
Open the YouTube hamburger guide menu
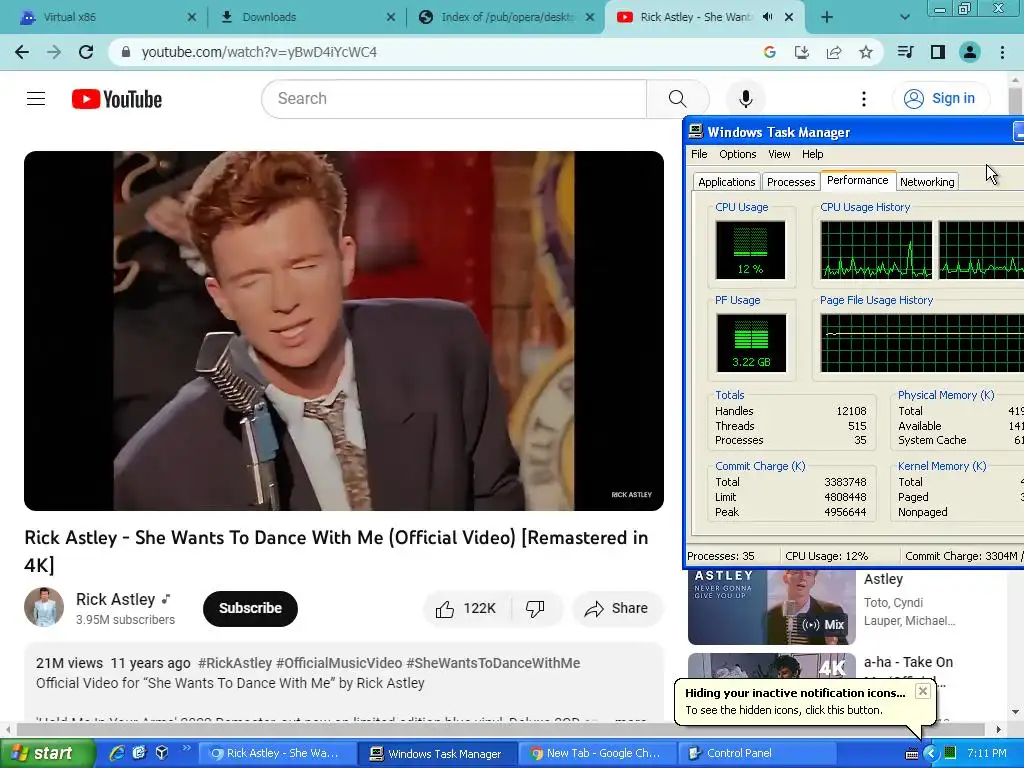[36, 99]
